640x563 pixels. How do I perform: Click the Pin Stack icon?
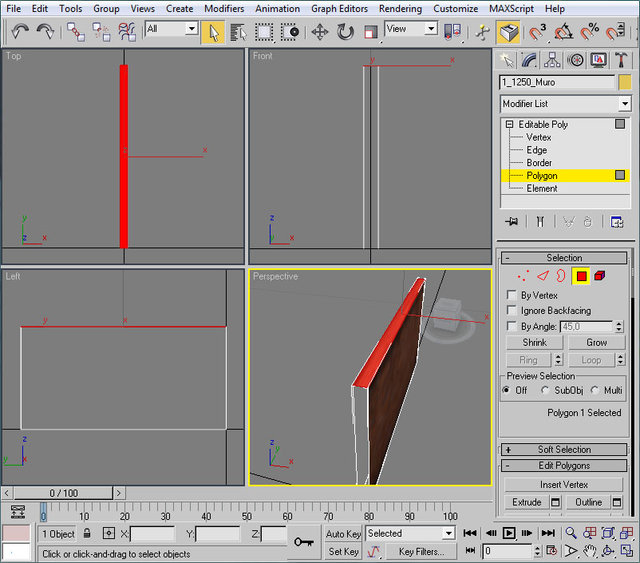(512, 221)
